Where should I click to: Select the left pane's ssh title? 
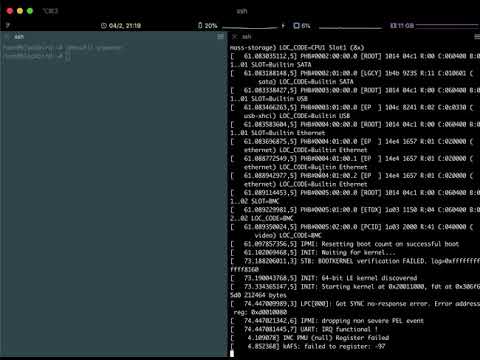[19, 37]
